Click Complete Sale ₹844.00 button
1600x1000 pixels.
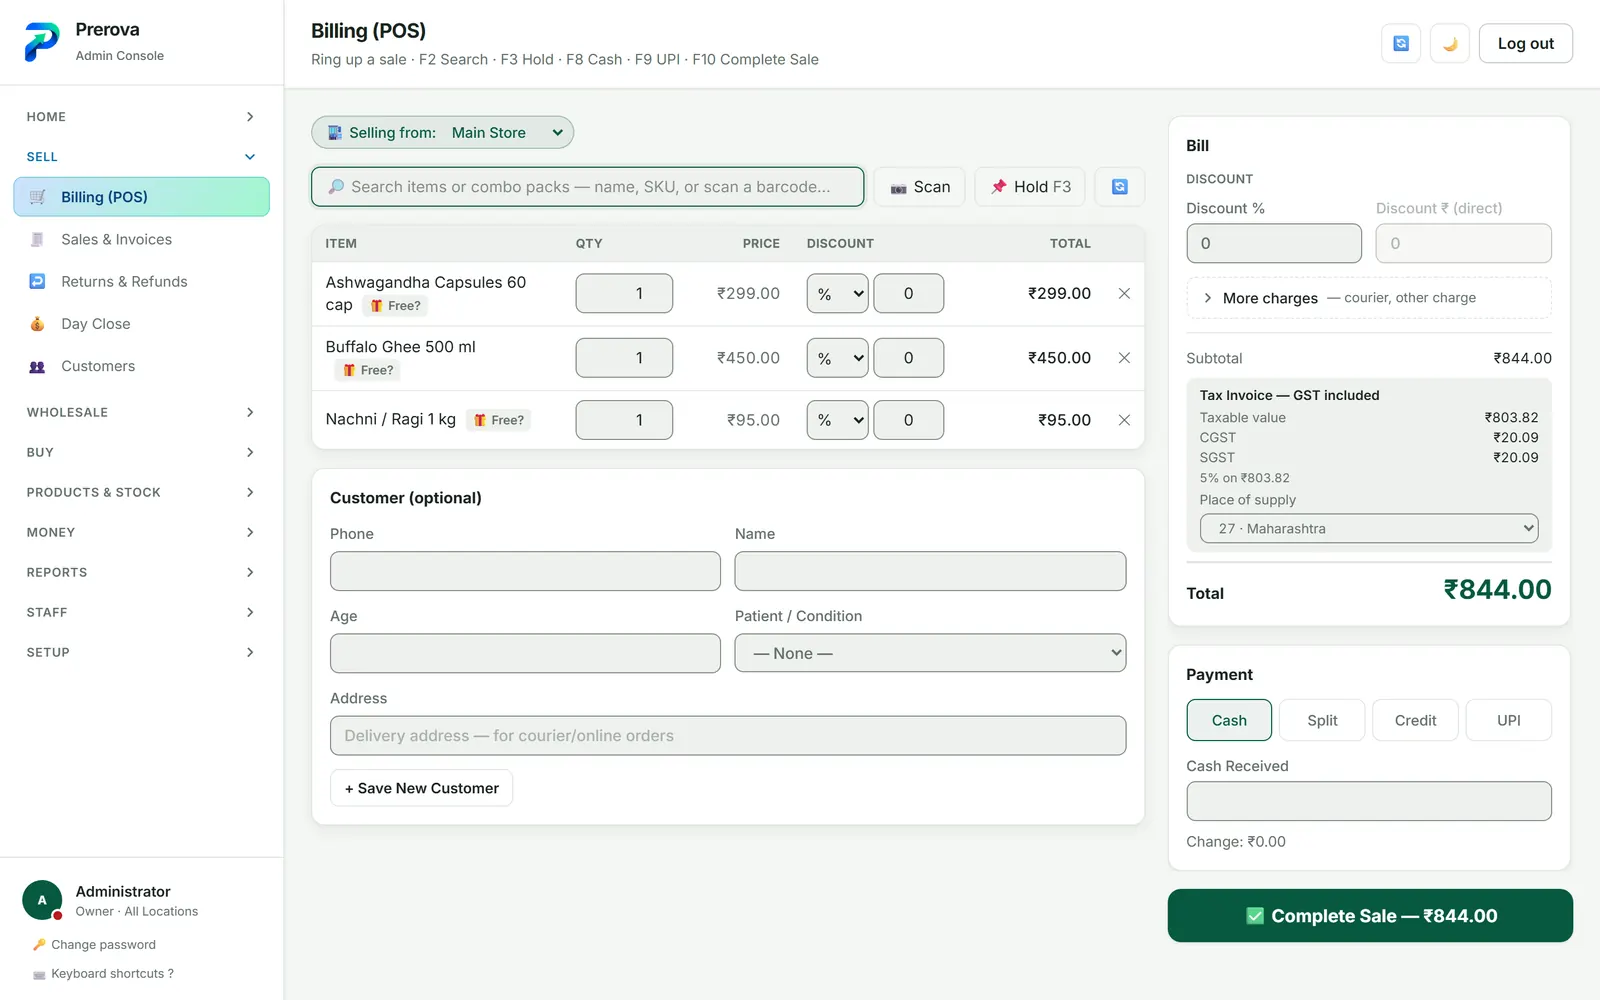coord(1370,916)
